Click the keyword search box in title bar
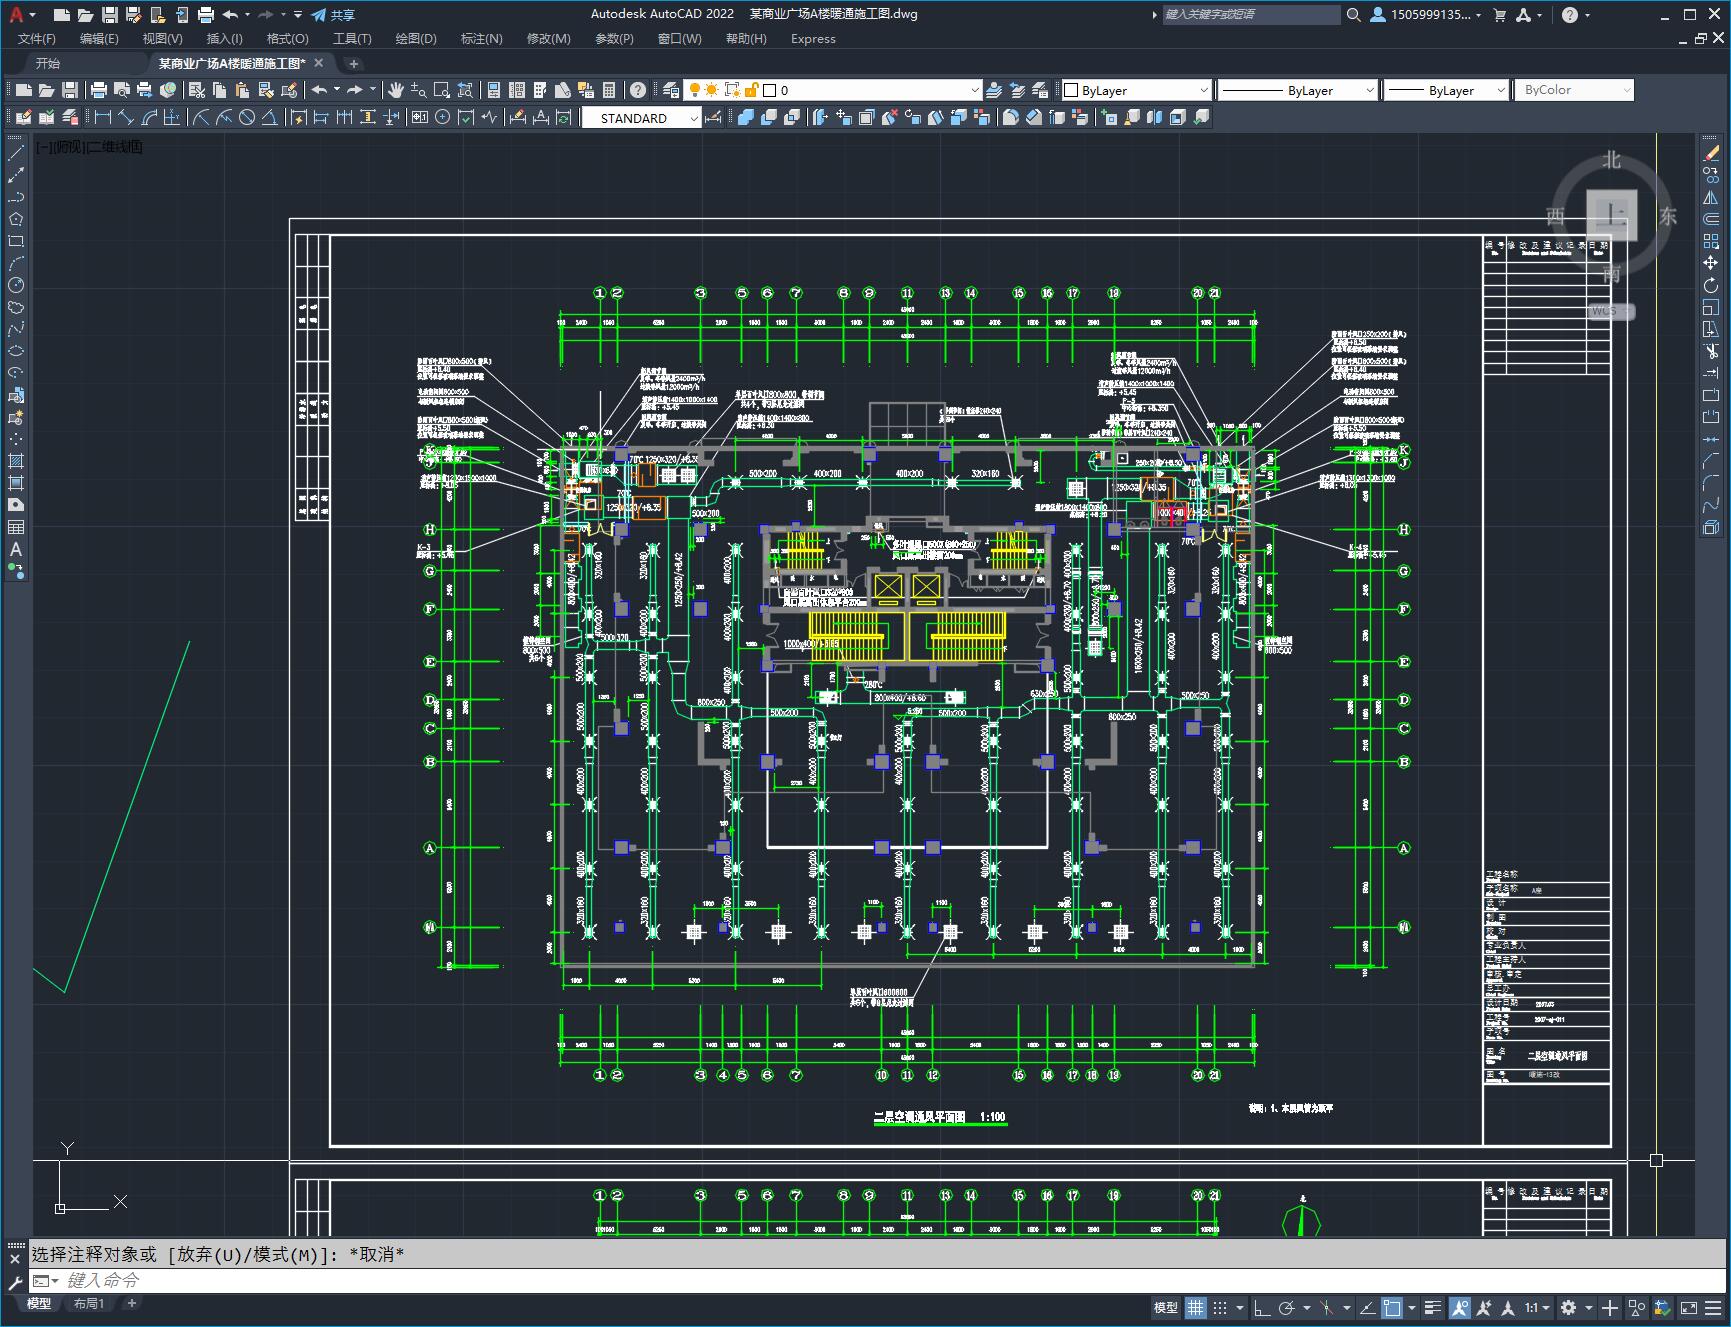 (1251, 15)
